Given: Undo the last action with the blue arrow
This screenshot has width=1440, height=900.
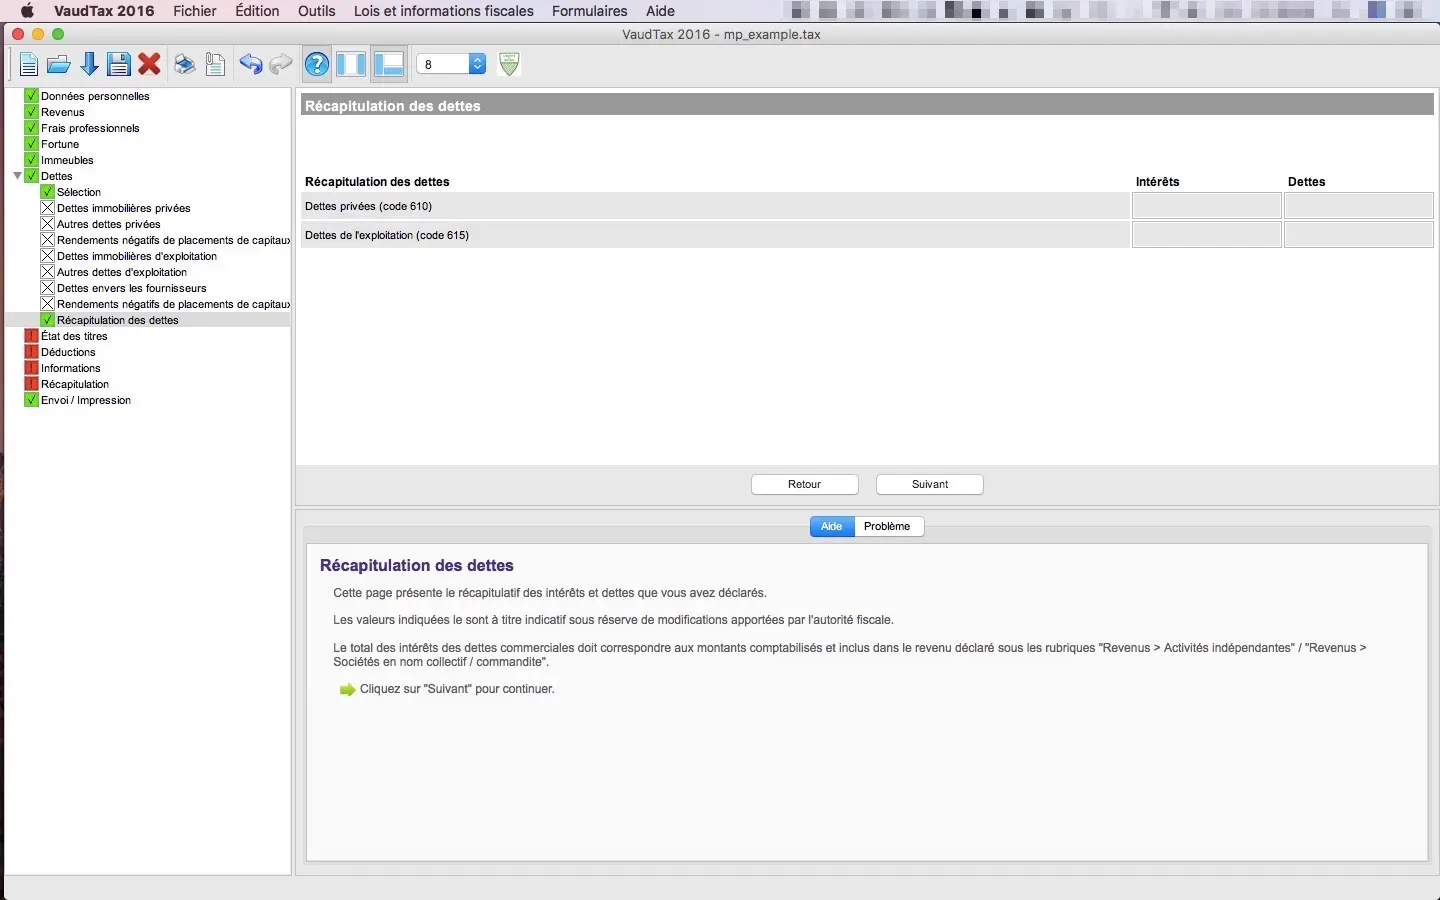Looking at the screenshot, I should [x=251, y=65].
